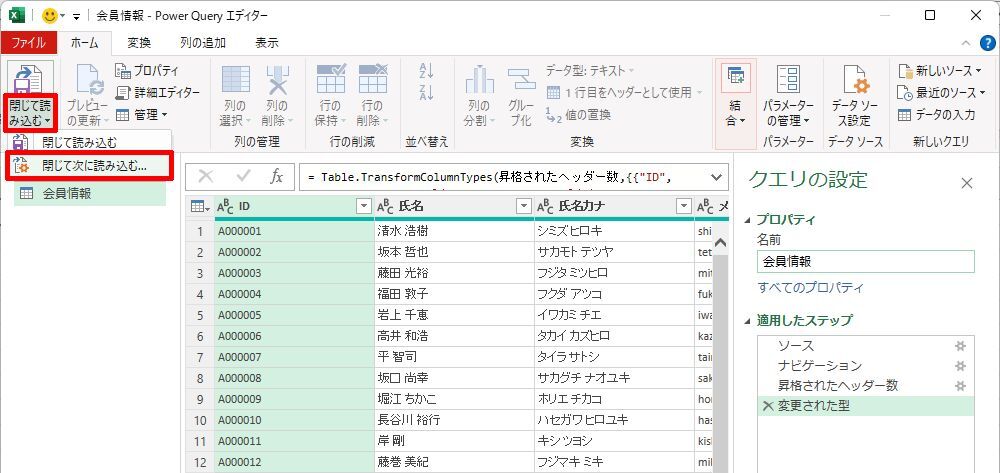Click the 閉じて読み込む ribbon icon
Viewport: 1000px width, 473px height.
(x=29, y=78)
